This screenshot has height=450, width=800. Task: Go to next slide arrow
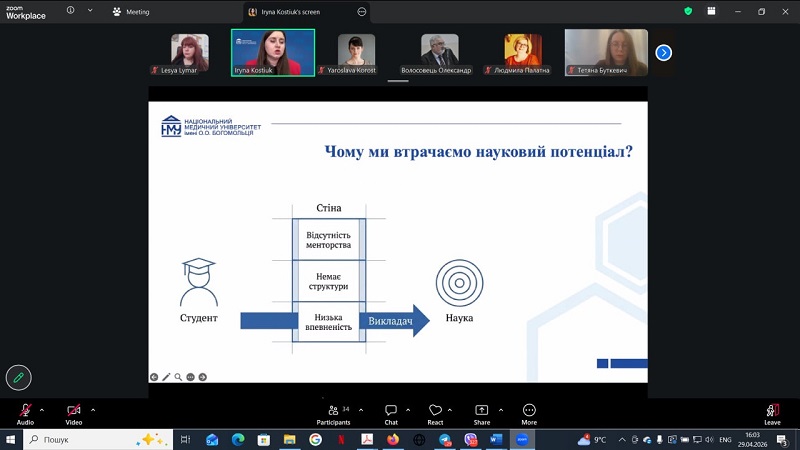click(x=203, y=377)
